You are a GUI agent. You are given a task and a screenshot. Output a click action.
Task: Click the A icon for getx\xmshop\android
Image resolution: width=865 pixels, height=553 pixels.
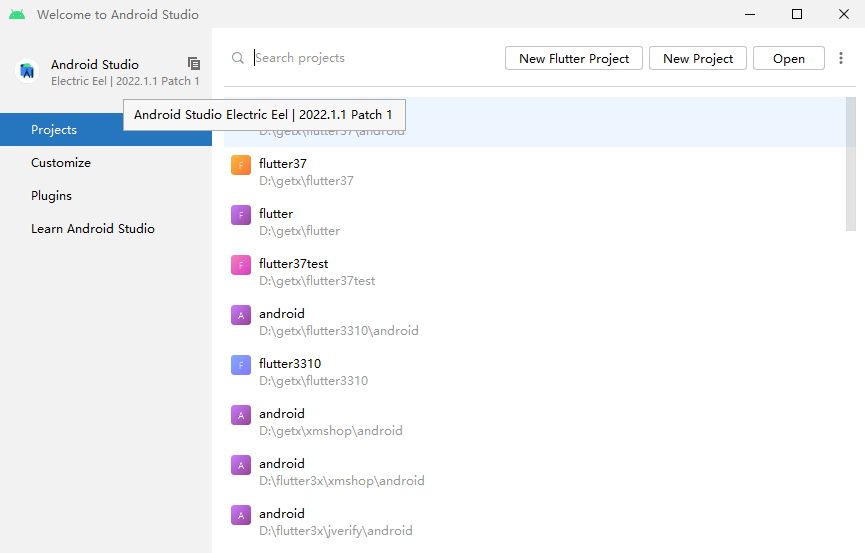point(241,415)
